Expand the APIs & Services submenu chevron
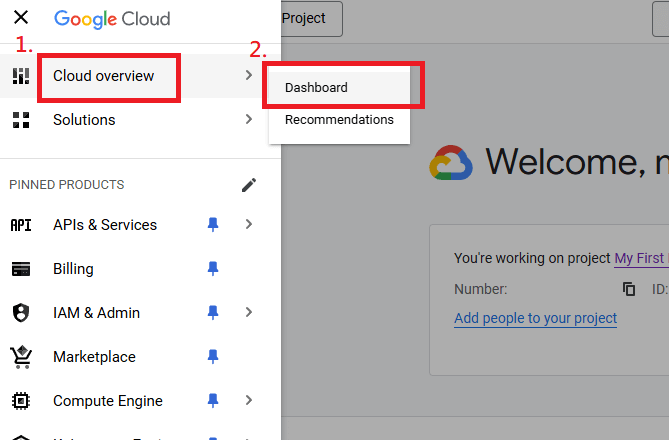The height and width of the screenshot is (440, 669). point(249,224)
